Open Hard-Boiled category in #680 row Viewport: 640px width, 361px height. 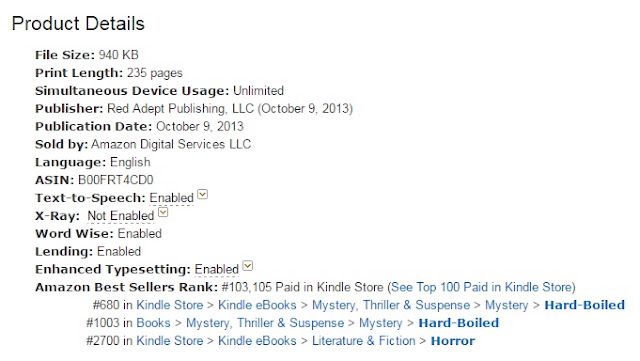click(x=584, y=305)
